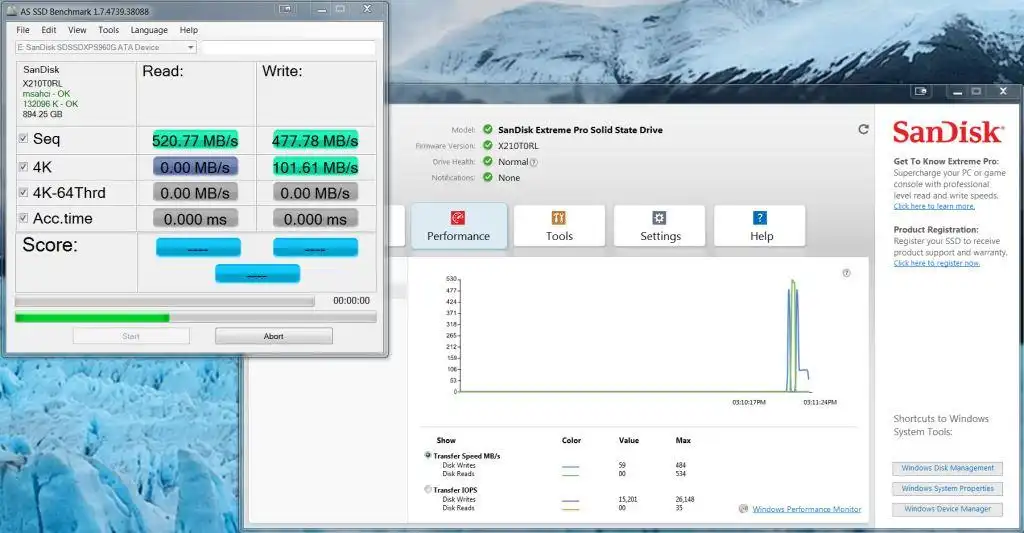Image resolution: width=1024 pixels, height=533 pixels.
Task: Click the Drive Health green check icon
Action: click(488, 161)
